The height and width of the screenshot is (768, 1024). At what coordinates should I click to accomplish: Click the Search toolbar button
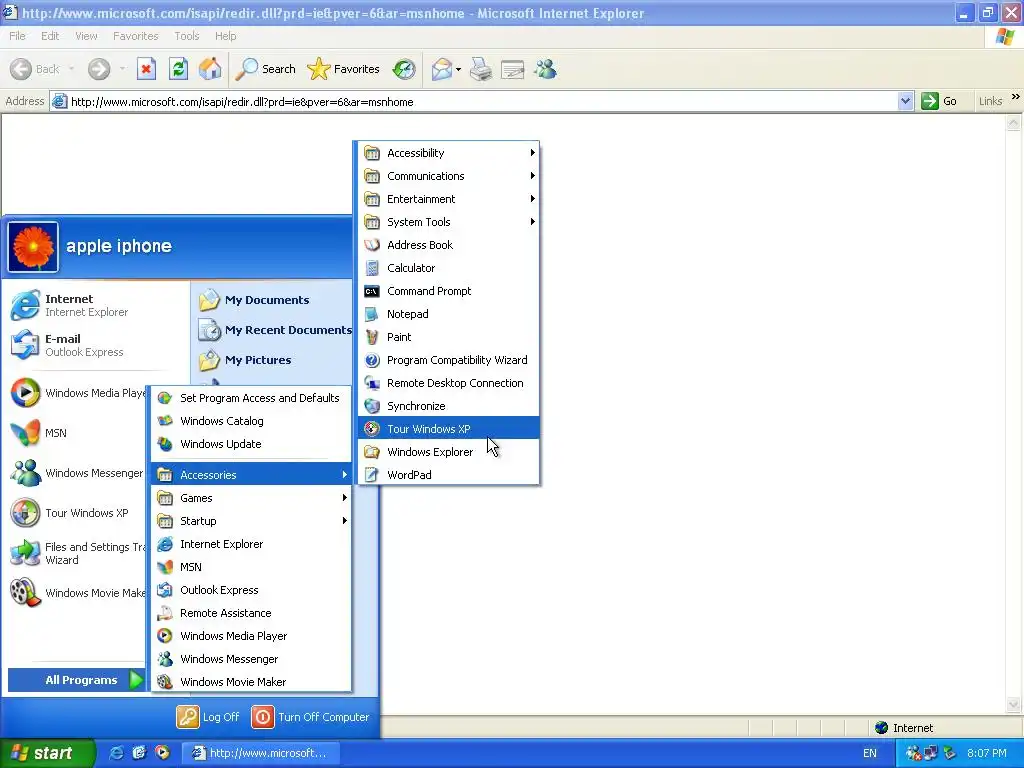pyautogui.click(x=266, y=69)
